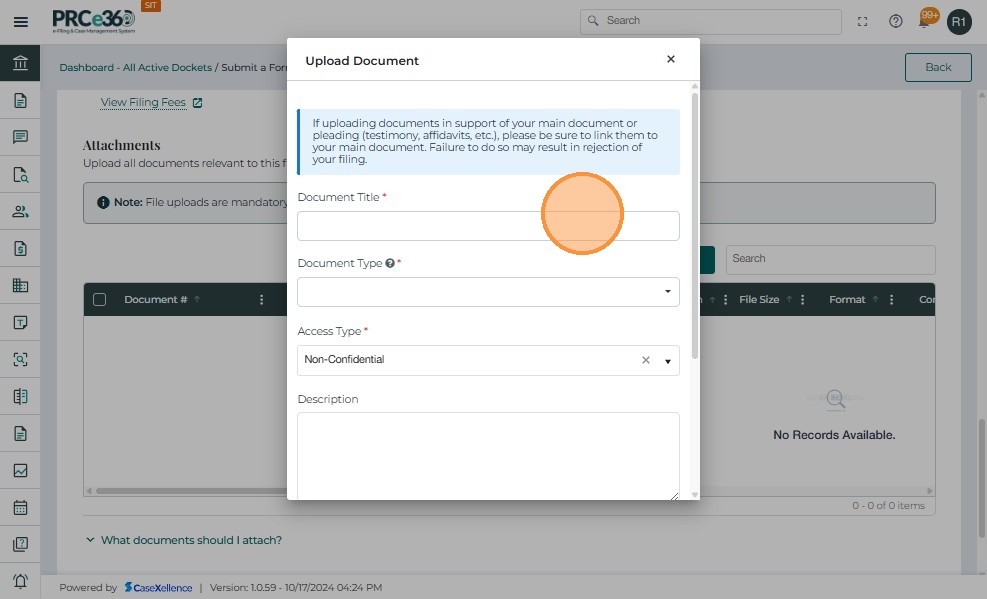Viewport: 987px width, 599px height.
Task: Open the Document Type dropdown
Action: click(x=488, y=292)
